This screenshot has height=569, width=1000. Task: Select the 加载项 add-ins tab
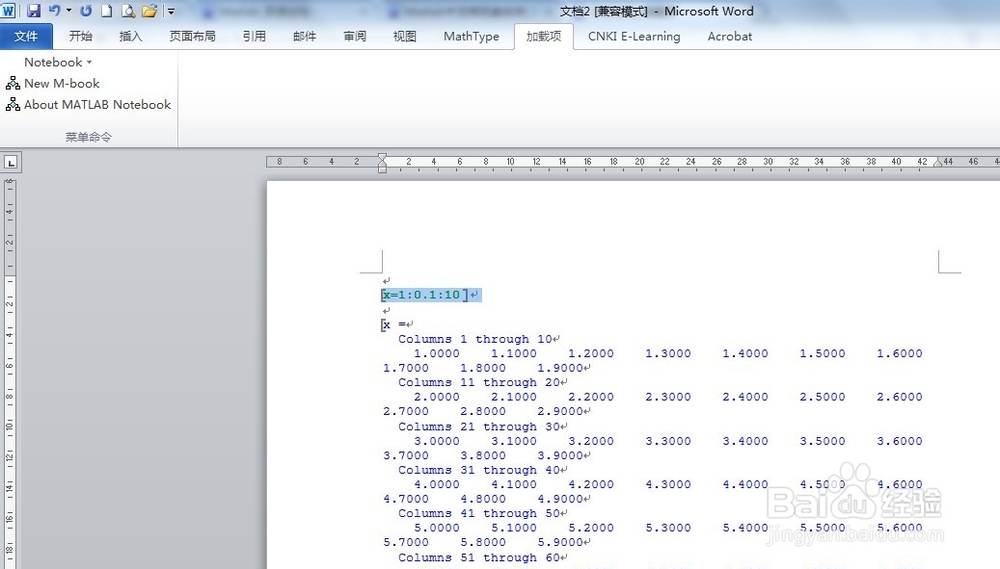coord(543,36)
